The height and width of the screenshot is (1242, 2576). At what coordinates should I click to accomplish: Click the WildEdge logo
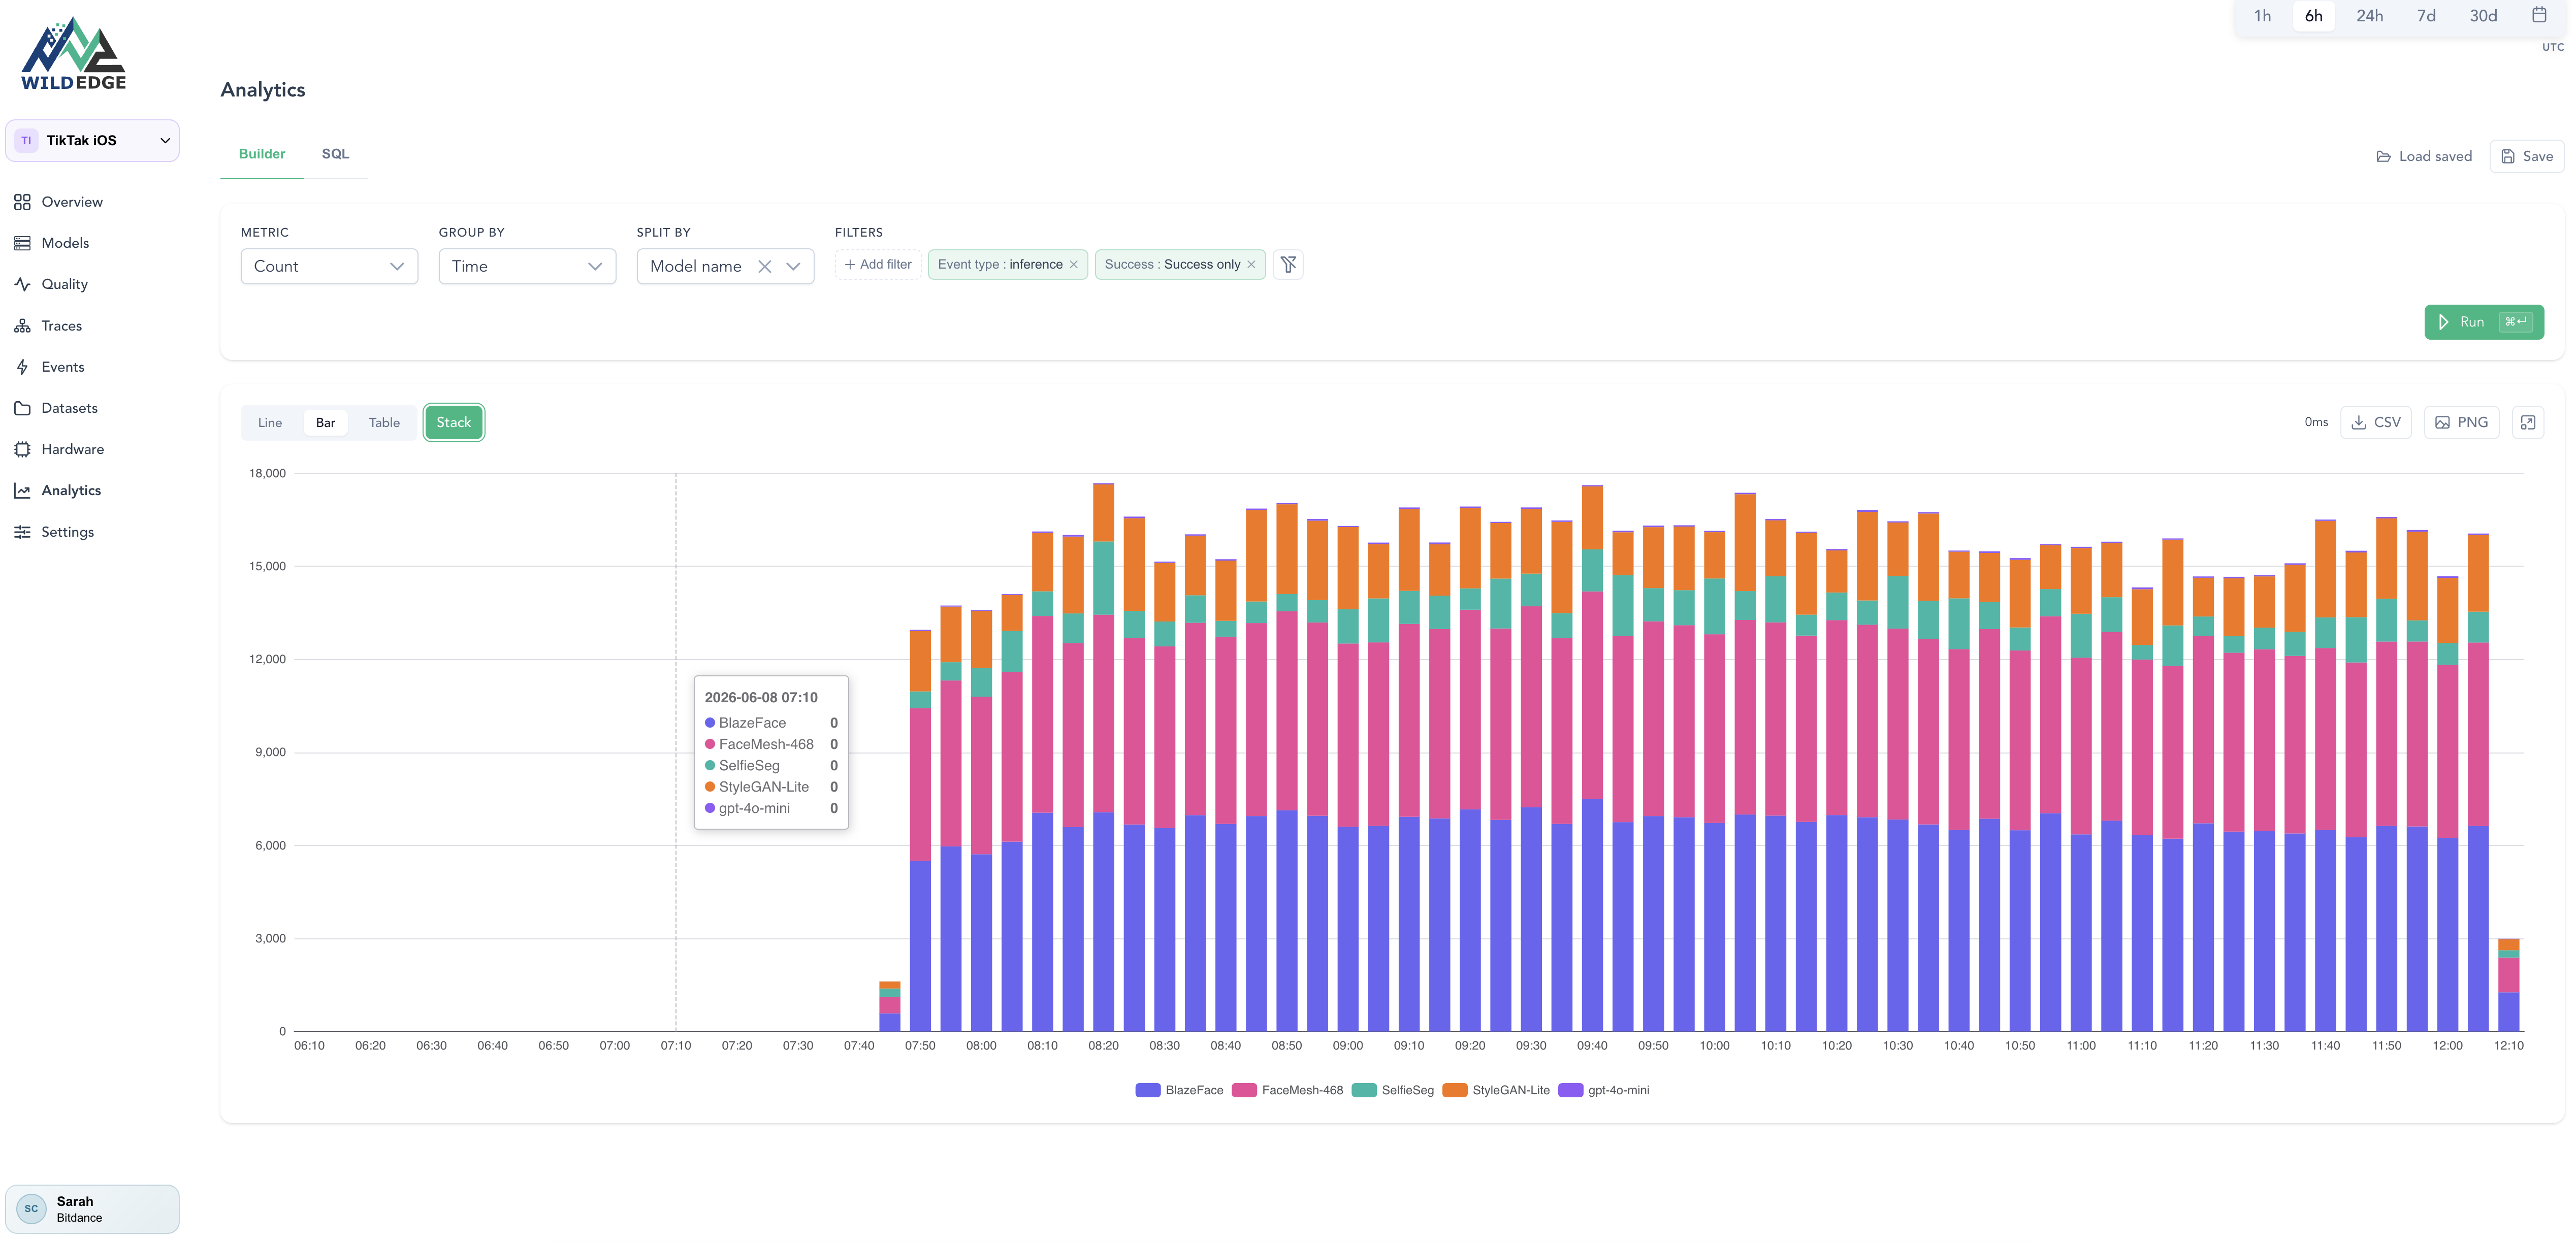pyautogui.click(x=73, y=54)
